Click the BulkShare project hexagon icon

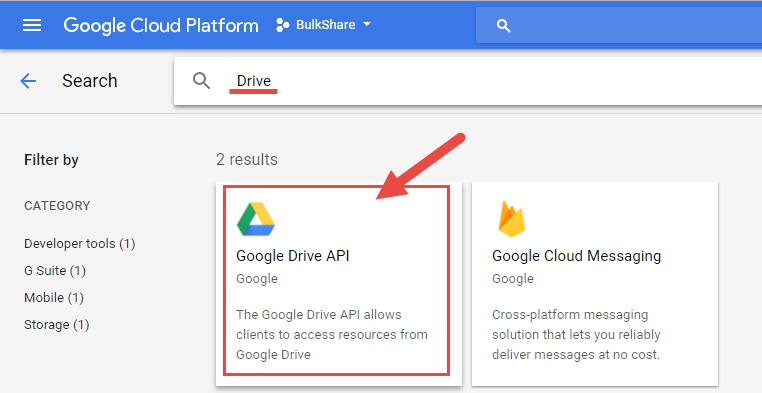(x=282, y=25)
